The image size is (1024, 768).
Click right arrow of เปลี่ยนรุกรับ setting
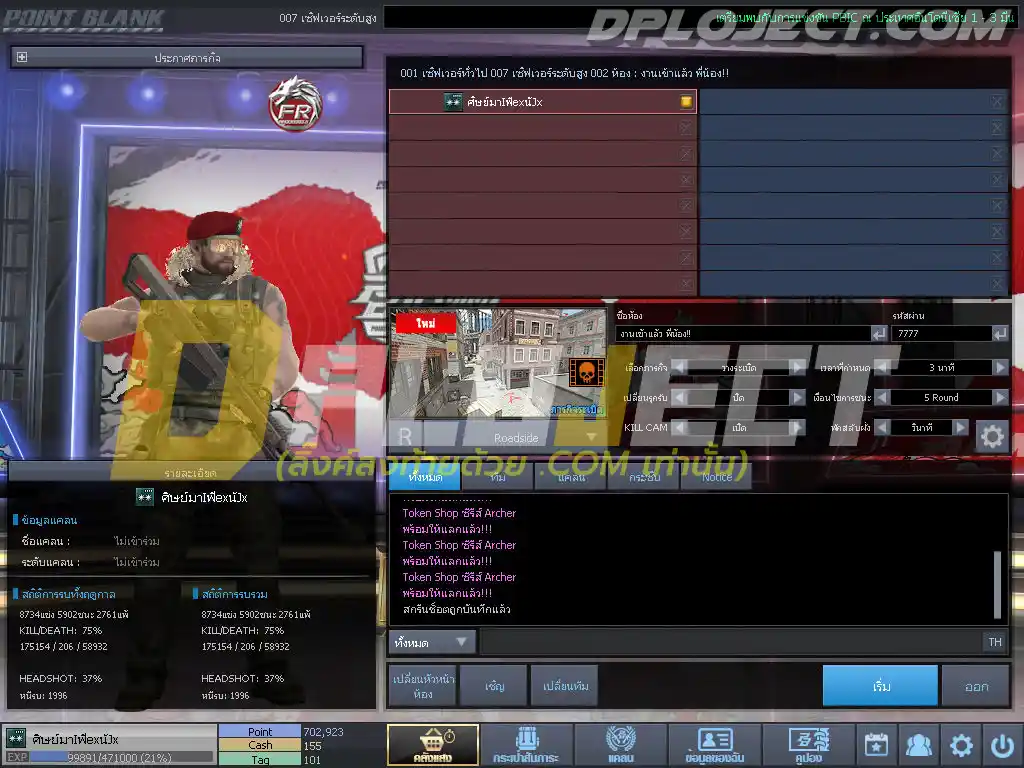[797, 397]
